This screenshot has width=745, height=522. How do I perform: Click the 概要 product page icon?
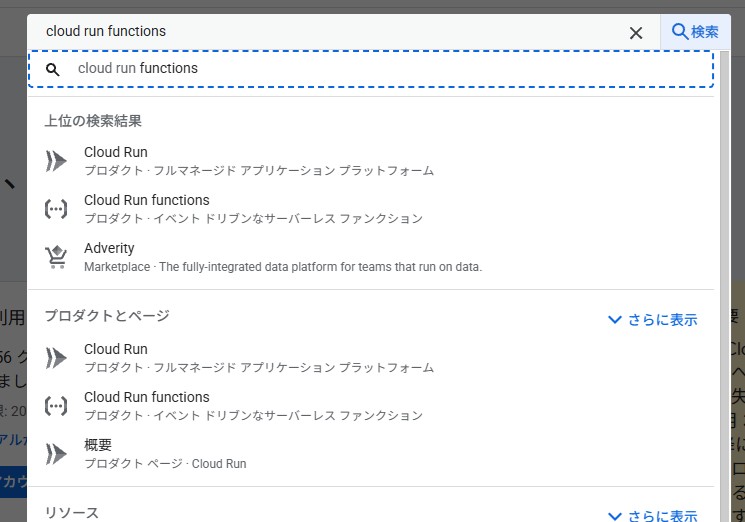click(57, 454)
